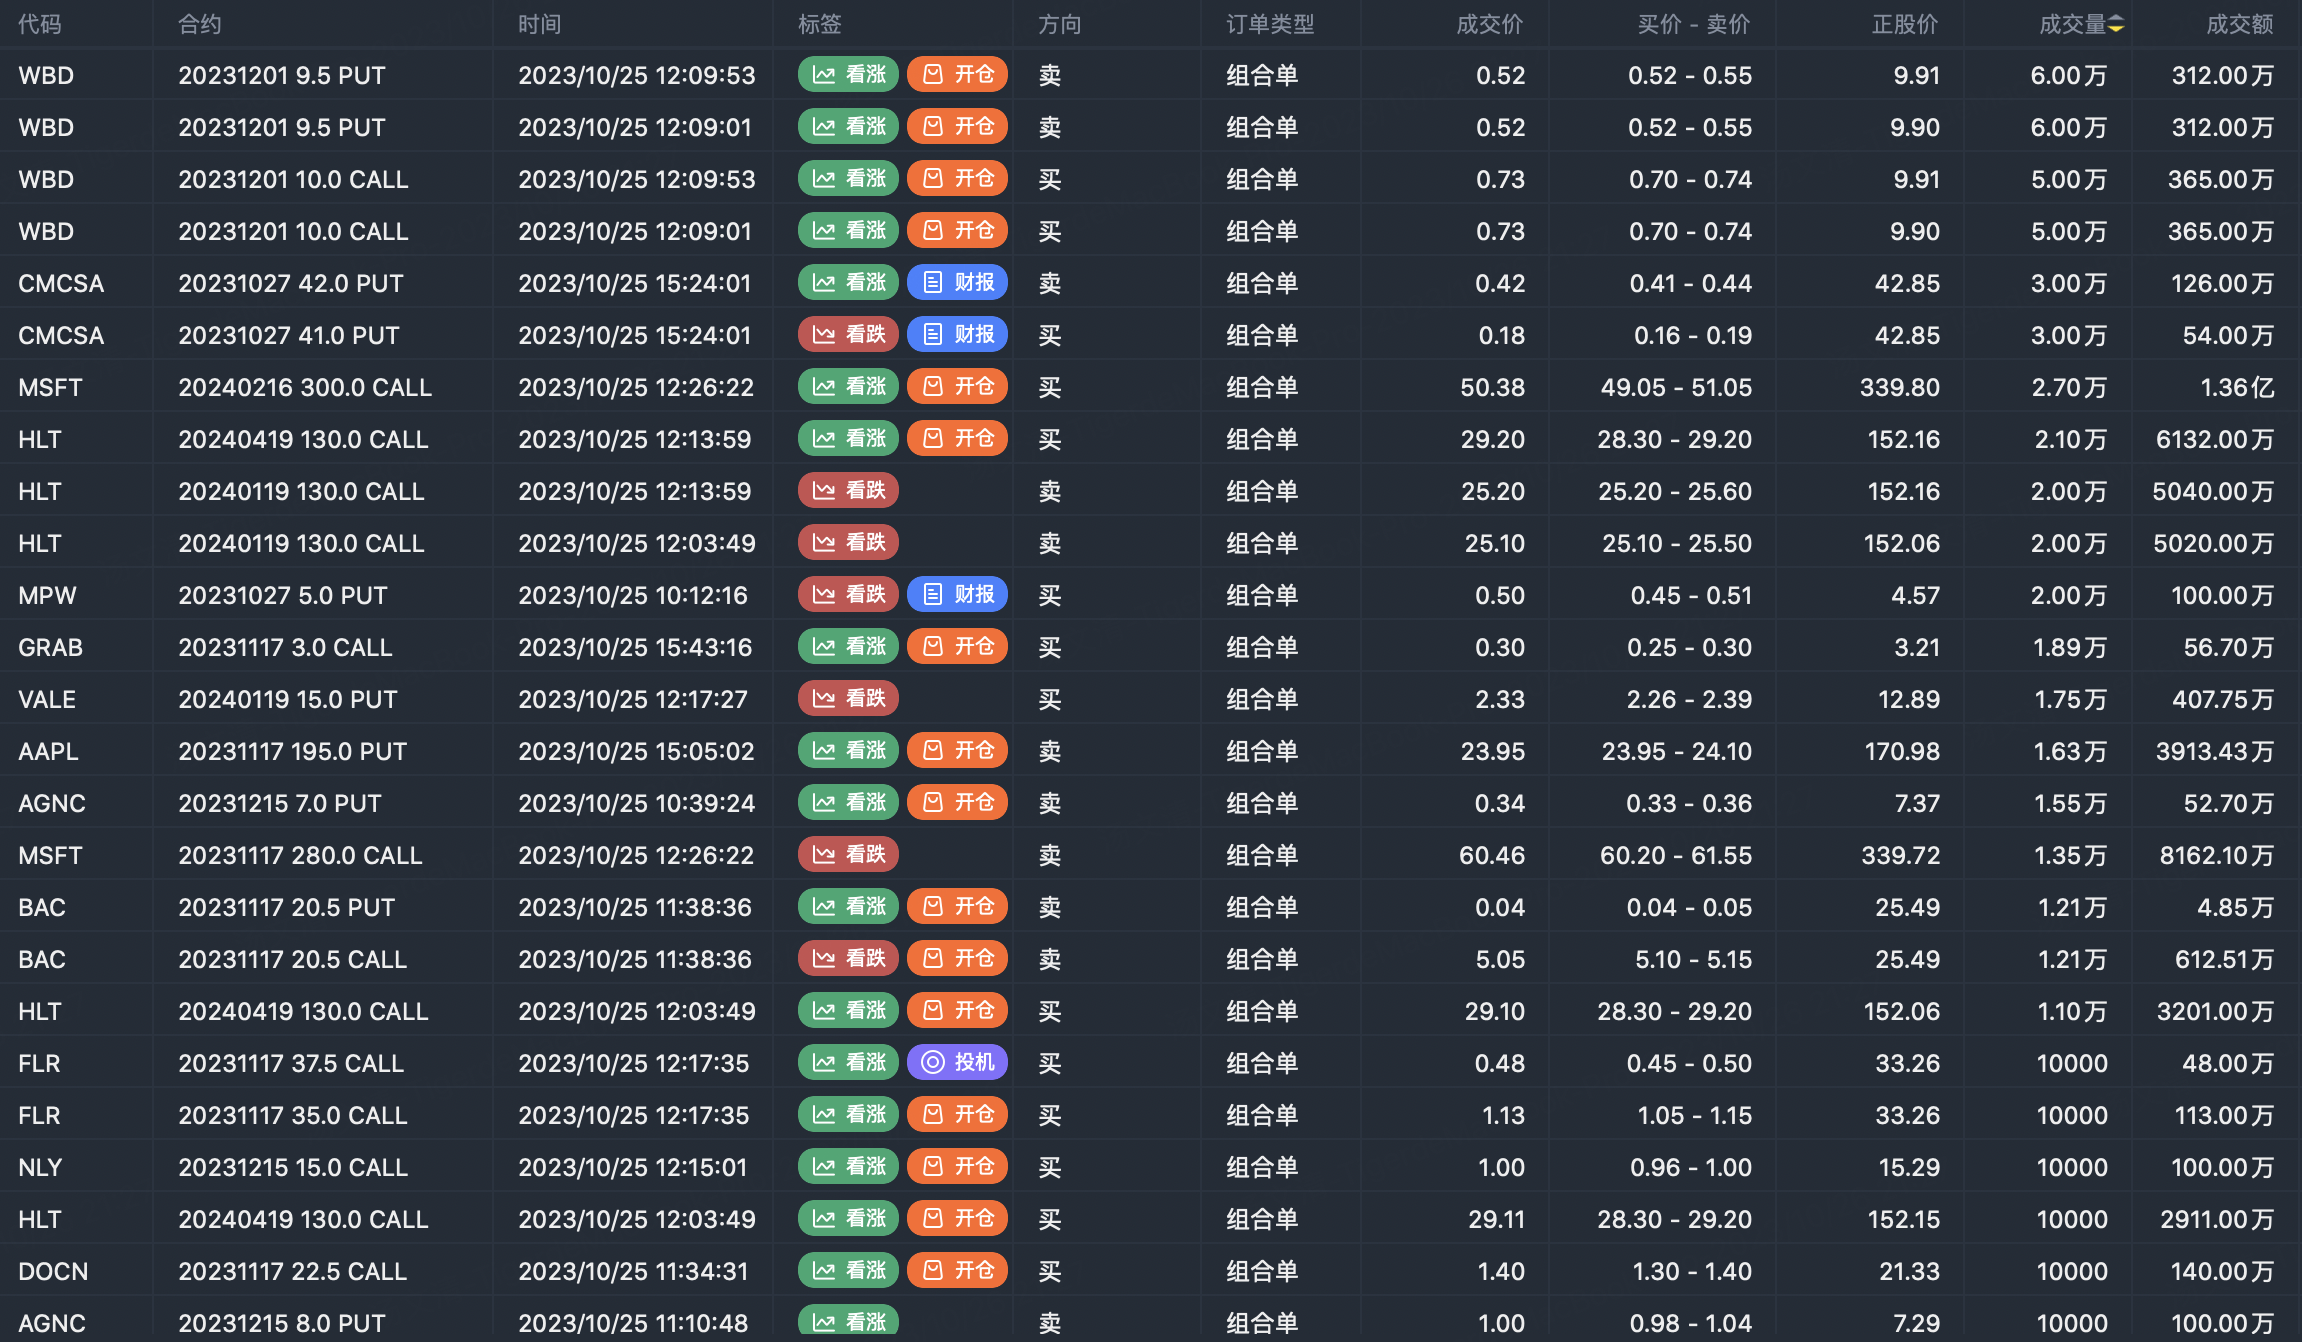The image size is (2302, 1342).
Task: Select the GRAB ticker code
Action: tap(50, 647)
